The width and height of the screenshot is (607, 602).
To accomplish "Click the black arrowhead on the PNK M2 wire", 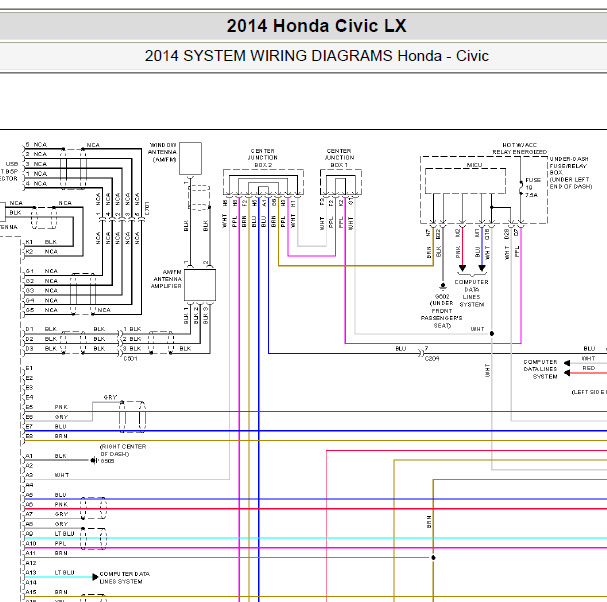I will pos(462,268).
